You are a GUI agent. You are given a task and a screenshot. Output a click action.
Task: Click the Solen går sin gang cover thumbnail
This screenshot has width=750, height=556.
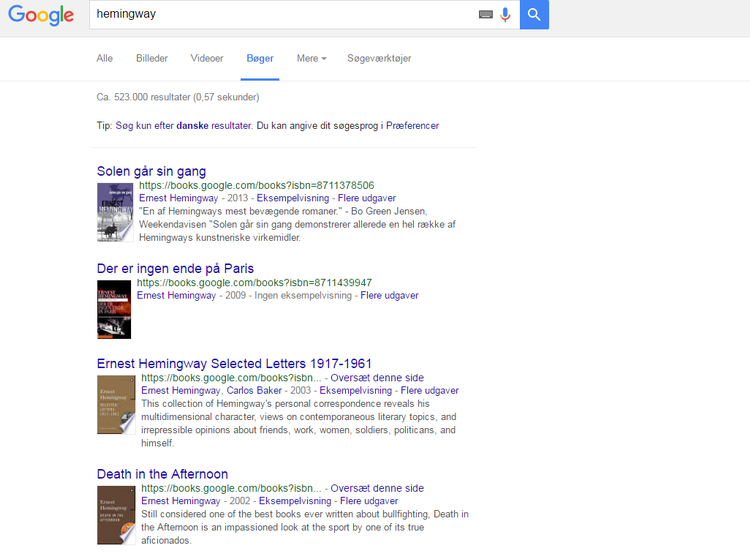click(115, 212)
